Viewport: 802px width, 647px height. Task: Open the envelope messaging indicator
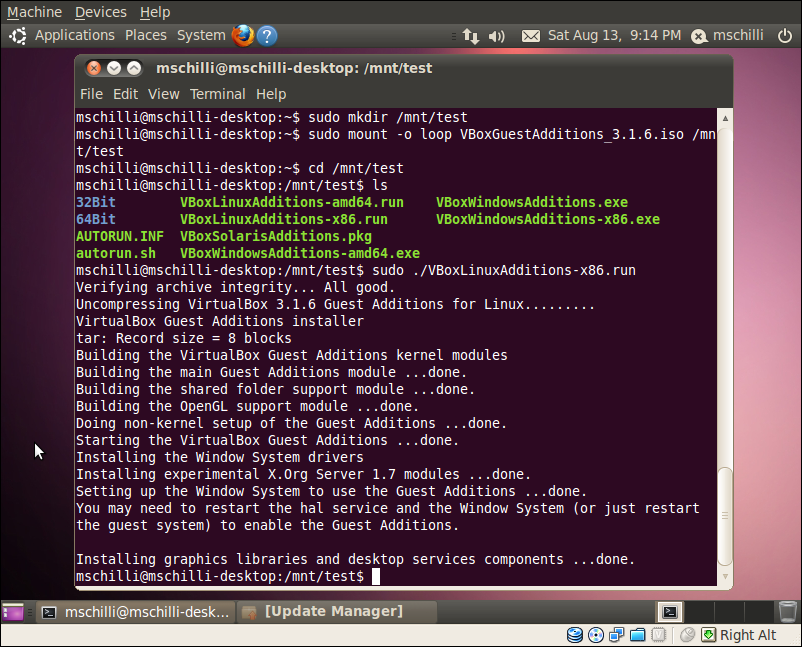(x=530, y=36)
